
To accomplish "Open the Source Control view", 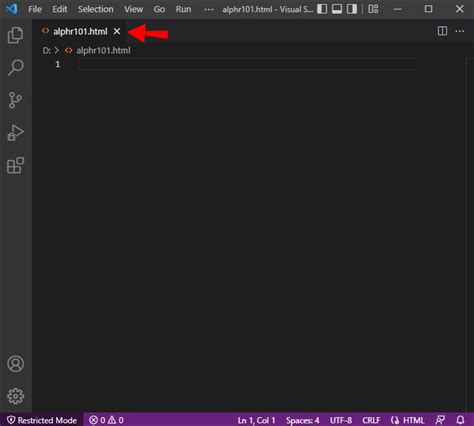I will point(15,100).
